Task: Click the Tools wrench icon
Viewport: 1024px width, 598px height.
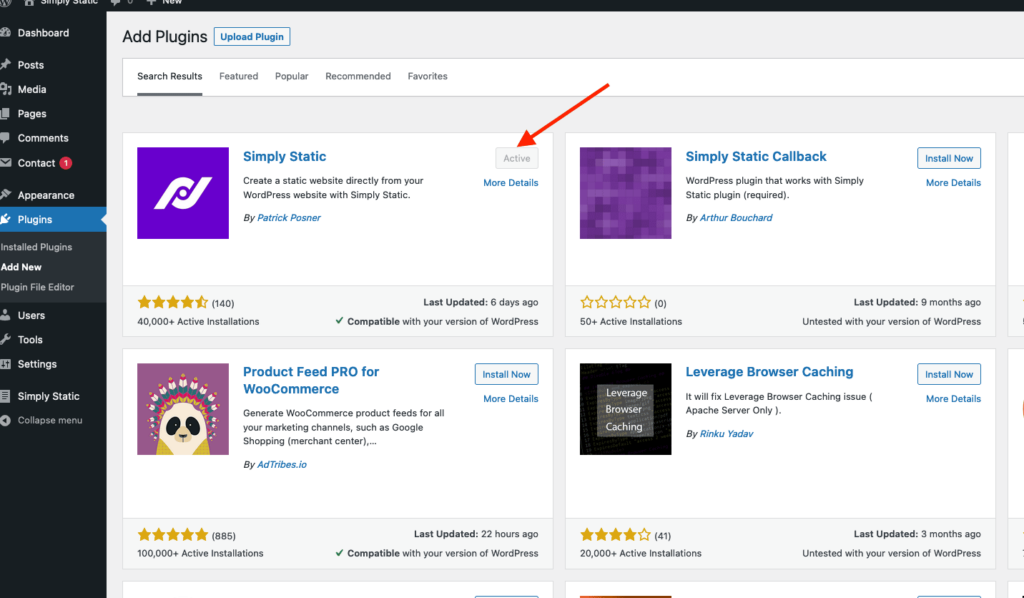Action: click(5, 339)
